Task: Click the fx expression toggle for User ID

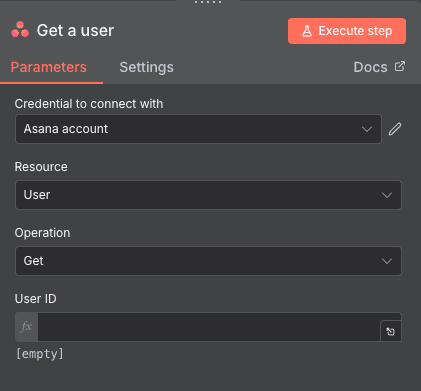Action: 26,327
